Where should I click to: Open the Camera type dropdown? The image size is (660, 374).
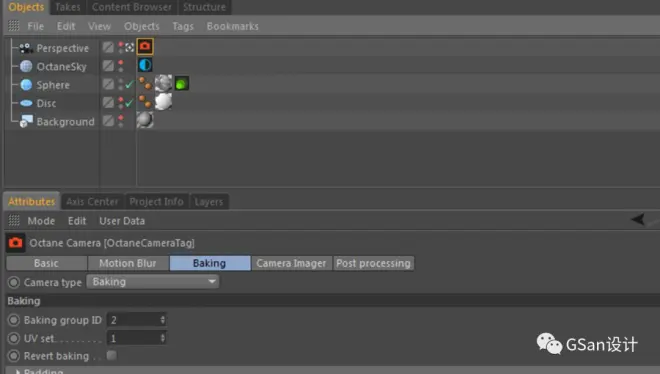[x=153, y=281]
